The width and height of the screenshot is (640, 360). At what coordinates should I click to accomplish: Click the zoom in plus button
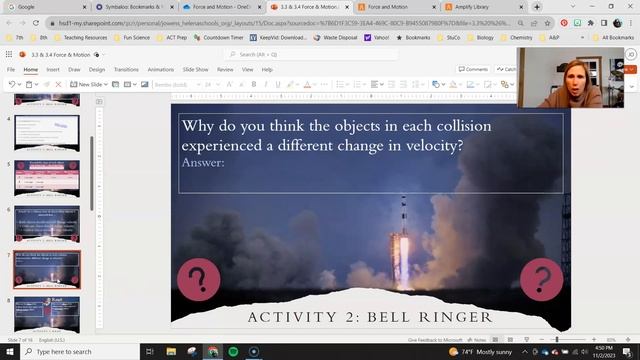pyautogui.click(x=594, y=340)
